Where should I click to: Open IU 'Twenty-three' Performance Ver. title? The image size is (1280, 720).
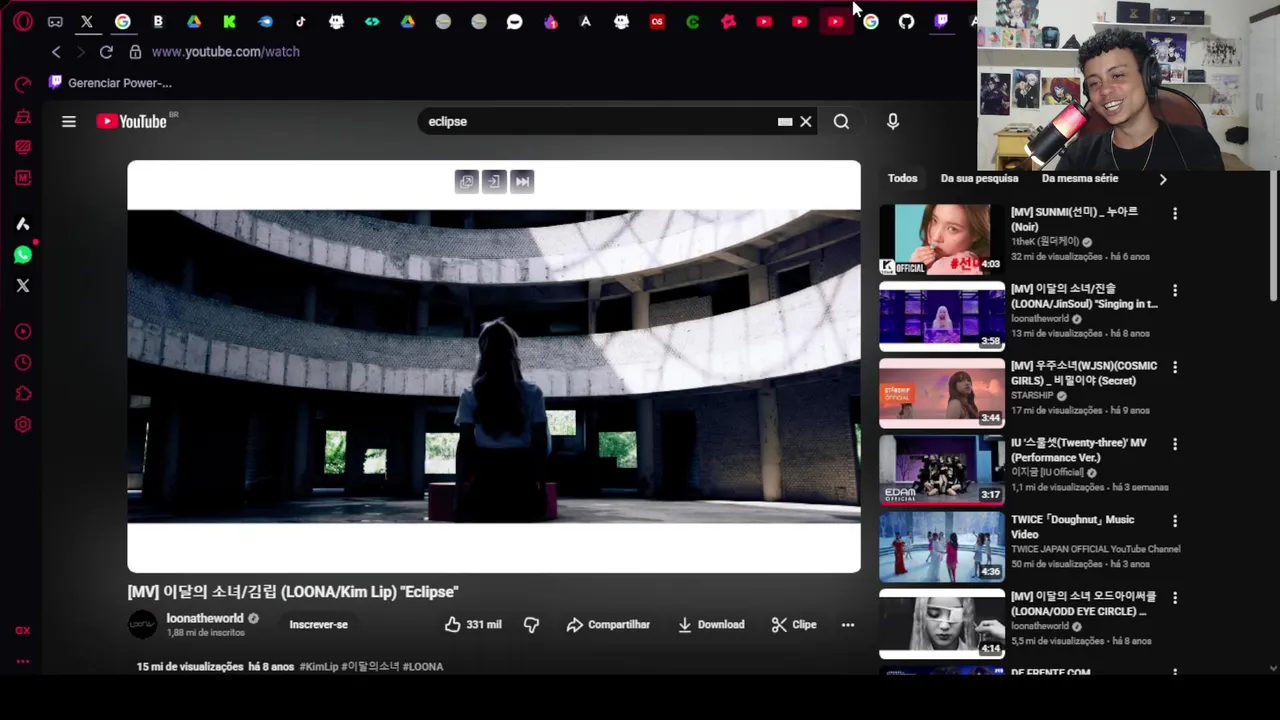tap(1079, 450)
